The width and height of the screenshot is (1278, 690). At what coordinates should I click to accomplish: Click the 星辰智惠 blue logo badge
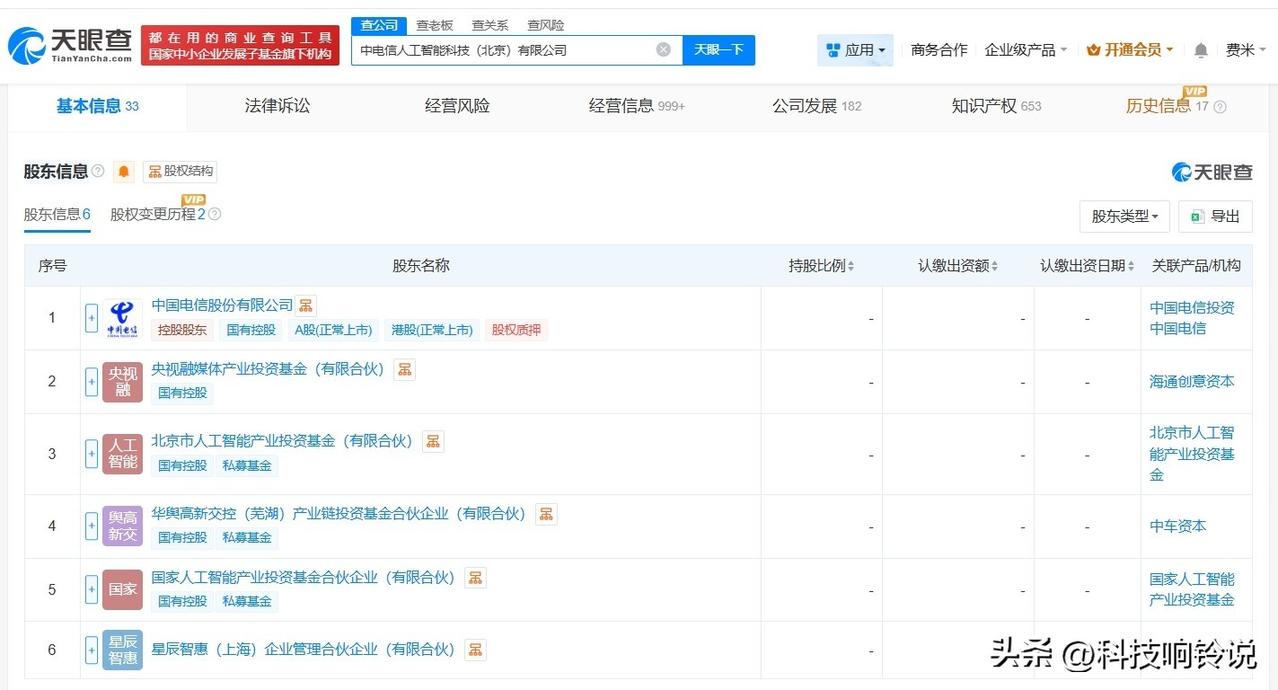[123, 650]
